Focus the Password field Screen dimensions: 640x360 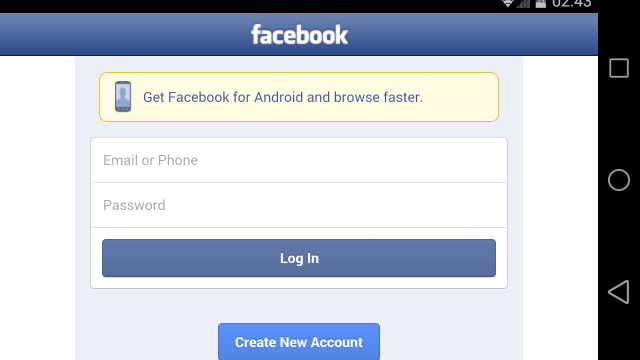[299, 205]
